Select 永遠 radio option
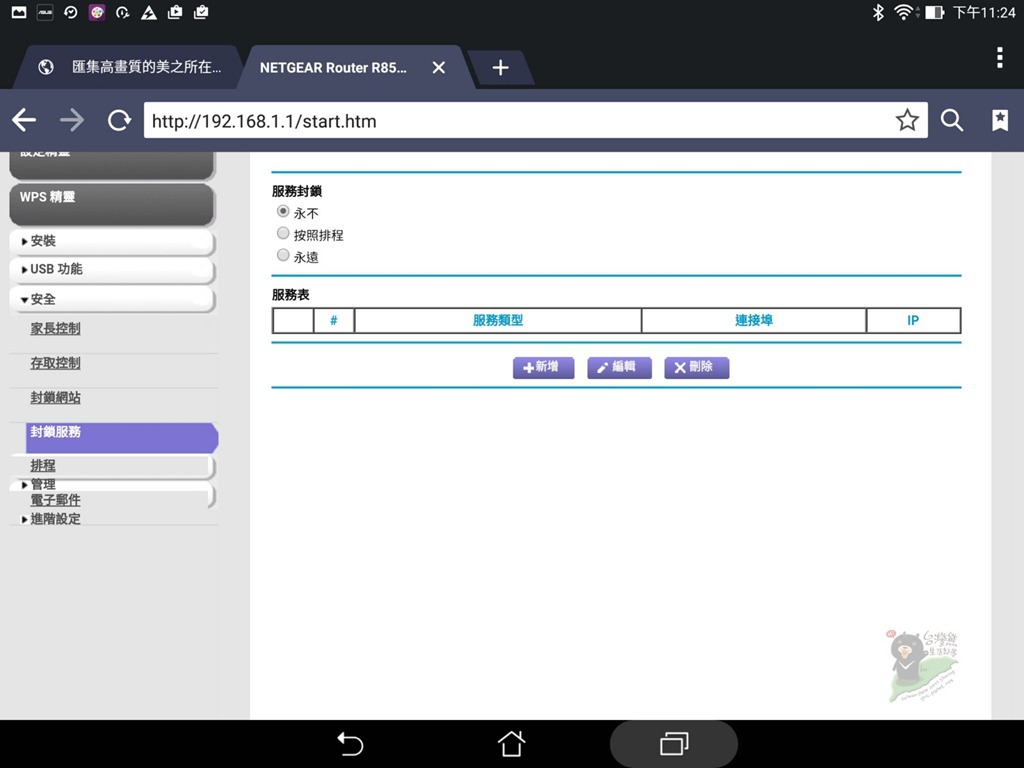Screen dimensions: 1024x768 tap(283, 255)
